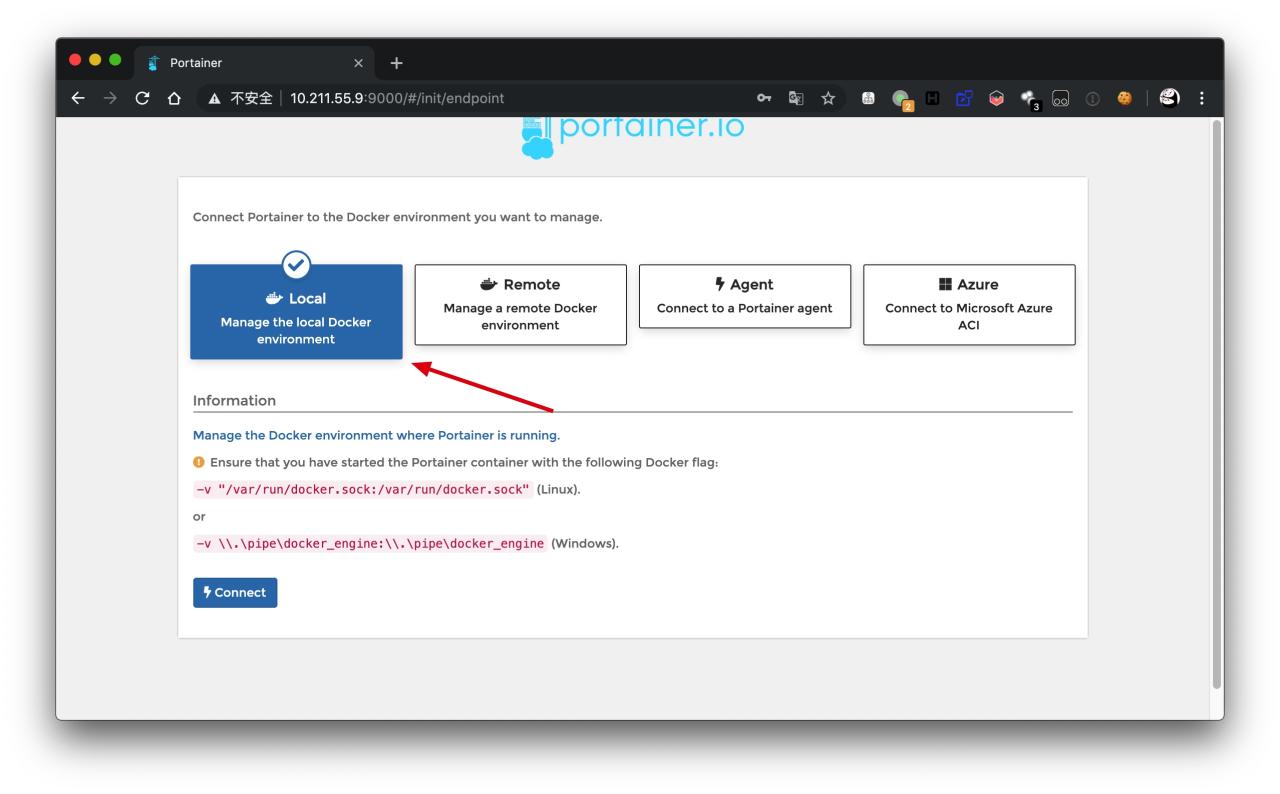Viewport: 1280px width, 794px height.
Task: Click the white tree diagram extension icon
Action: (x=868, y=98)
